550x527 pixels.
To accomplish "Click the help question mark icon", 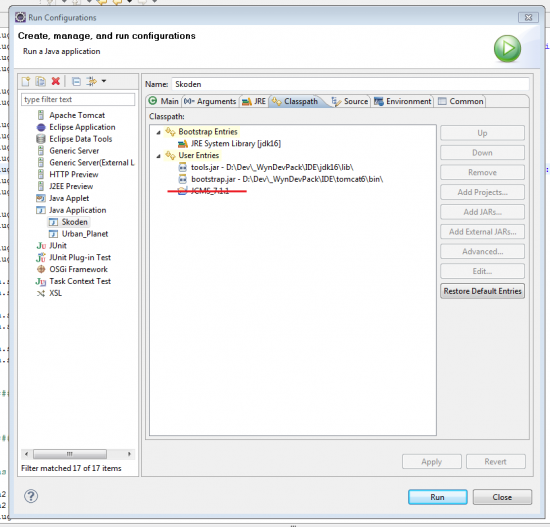I will (x=31, y=496).
